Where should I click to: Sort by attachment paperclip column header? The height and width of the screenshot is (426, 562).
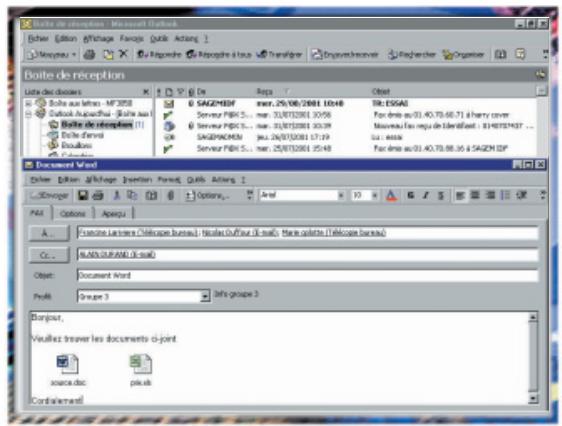pos(191,92)
